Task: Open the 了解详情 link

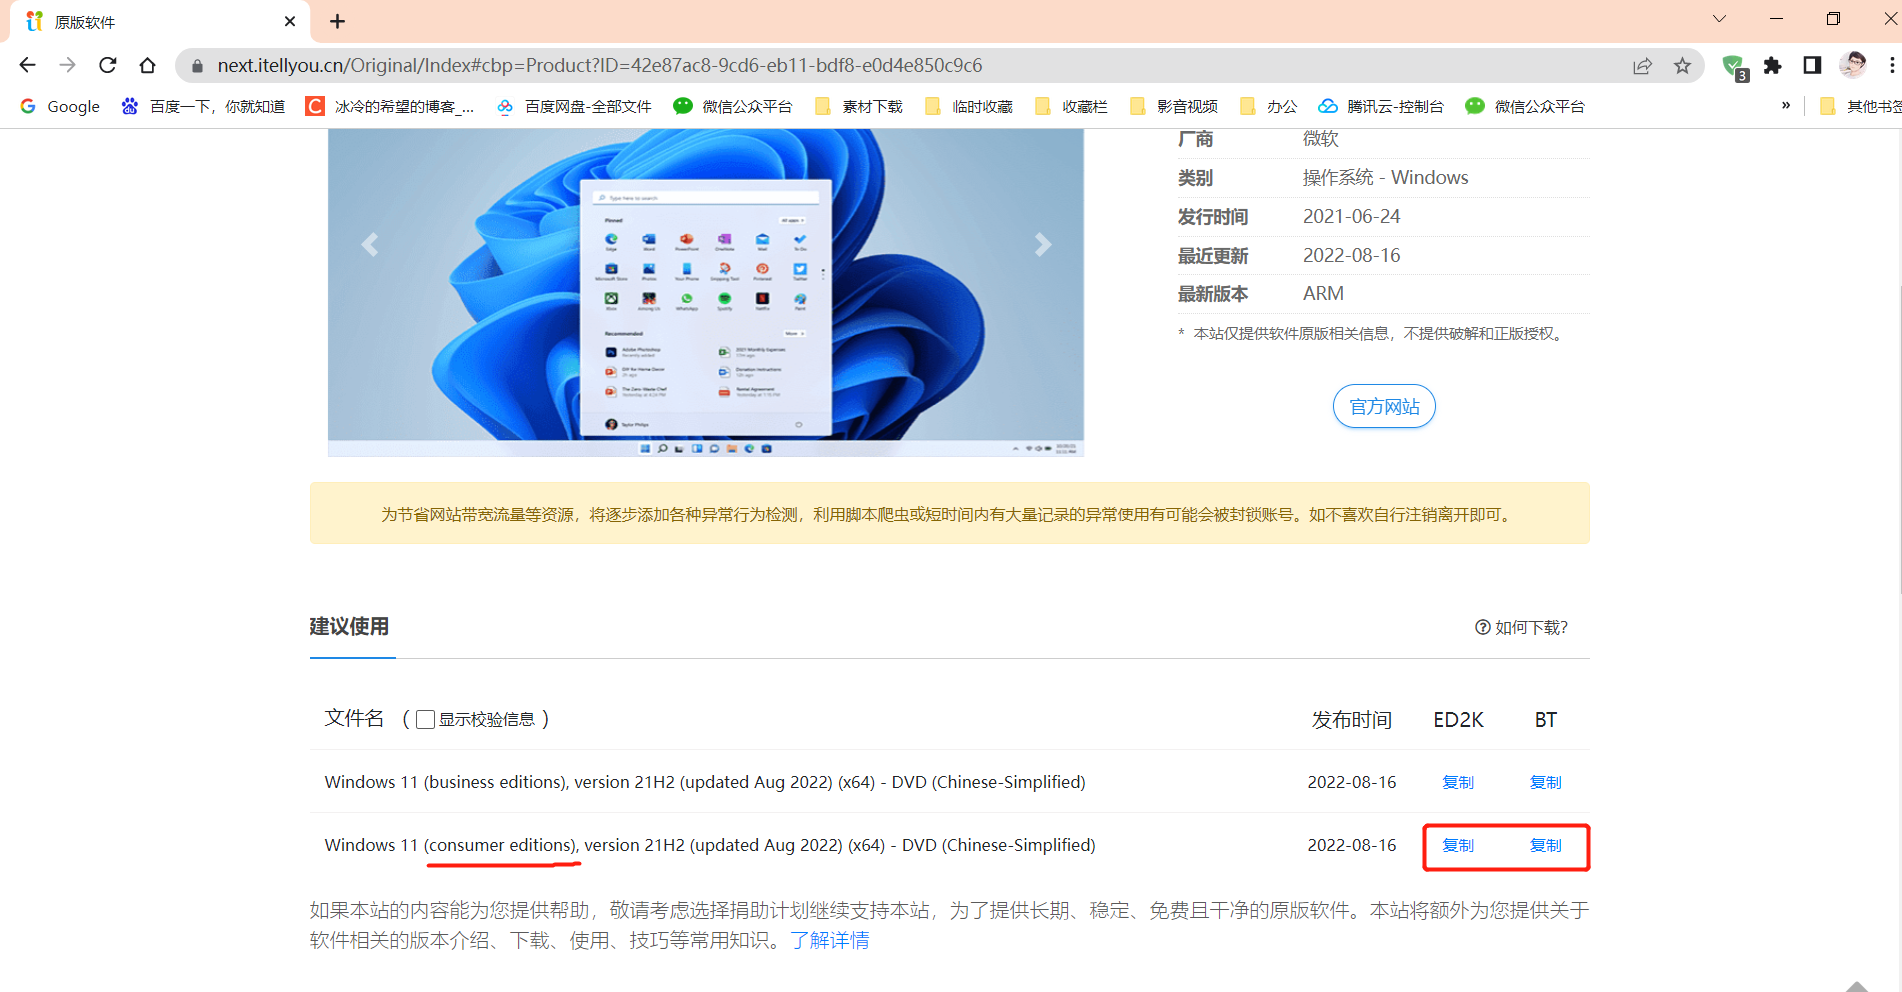Action: 830,940
